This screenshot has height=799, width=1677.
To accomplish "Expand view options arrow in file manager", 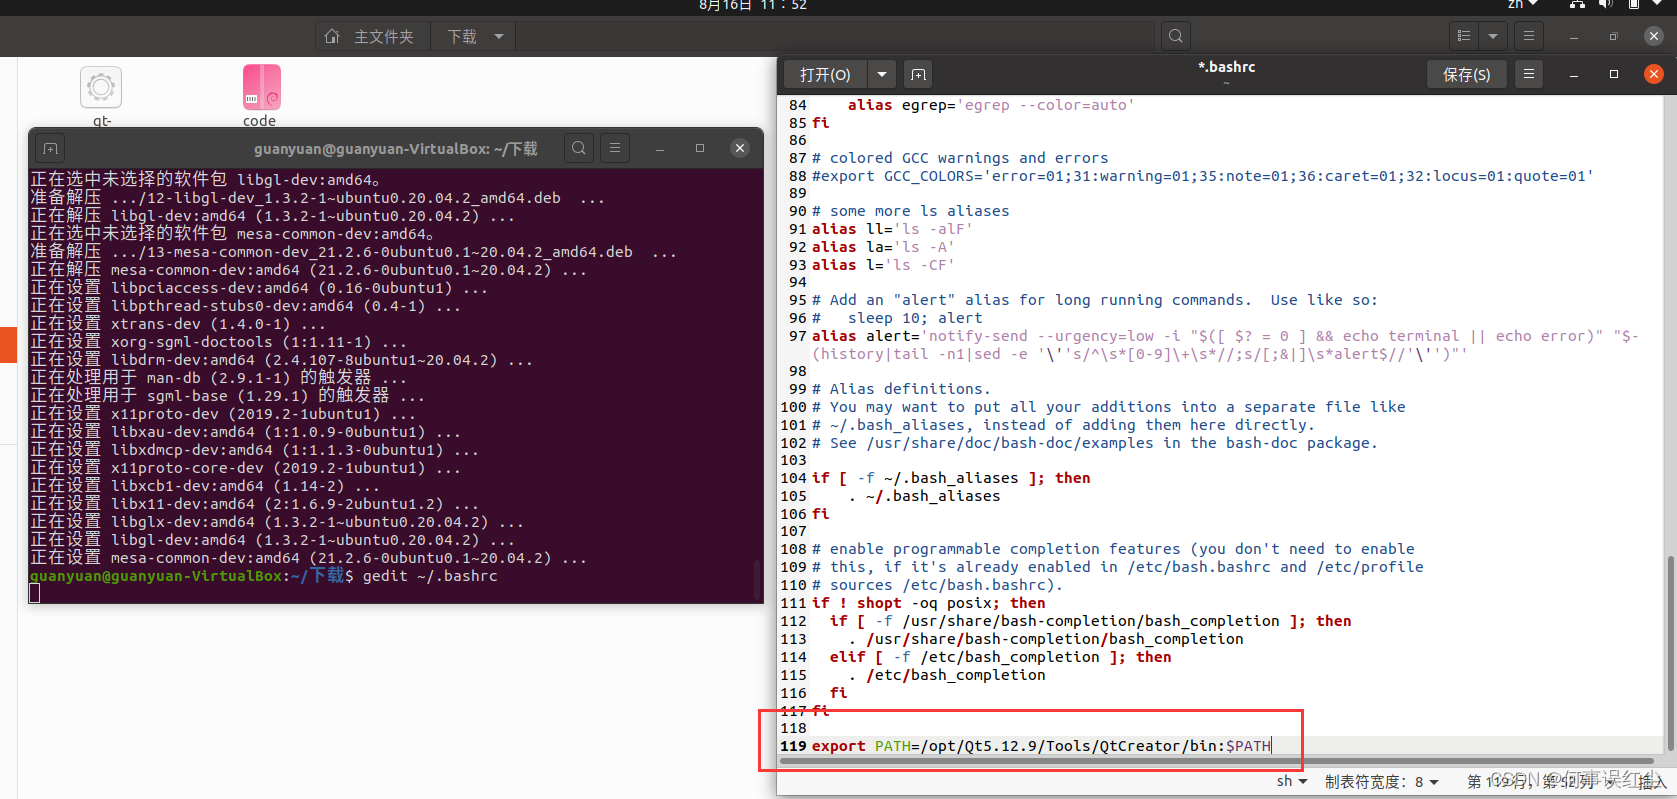I will point(1493,36).
